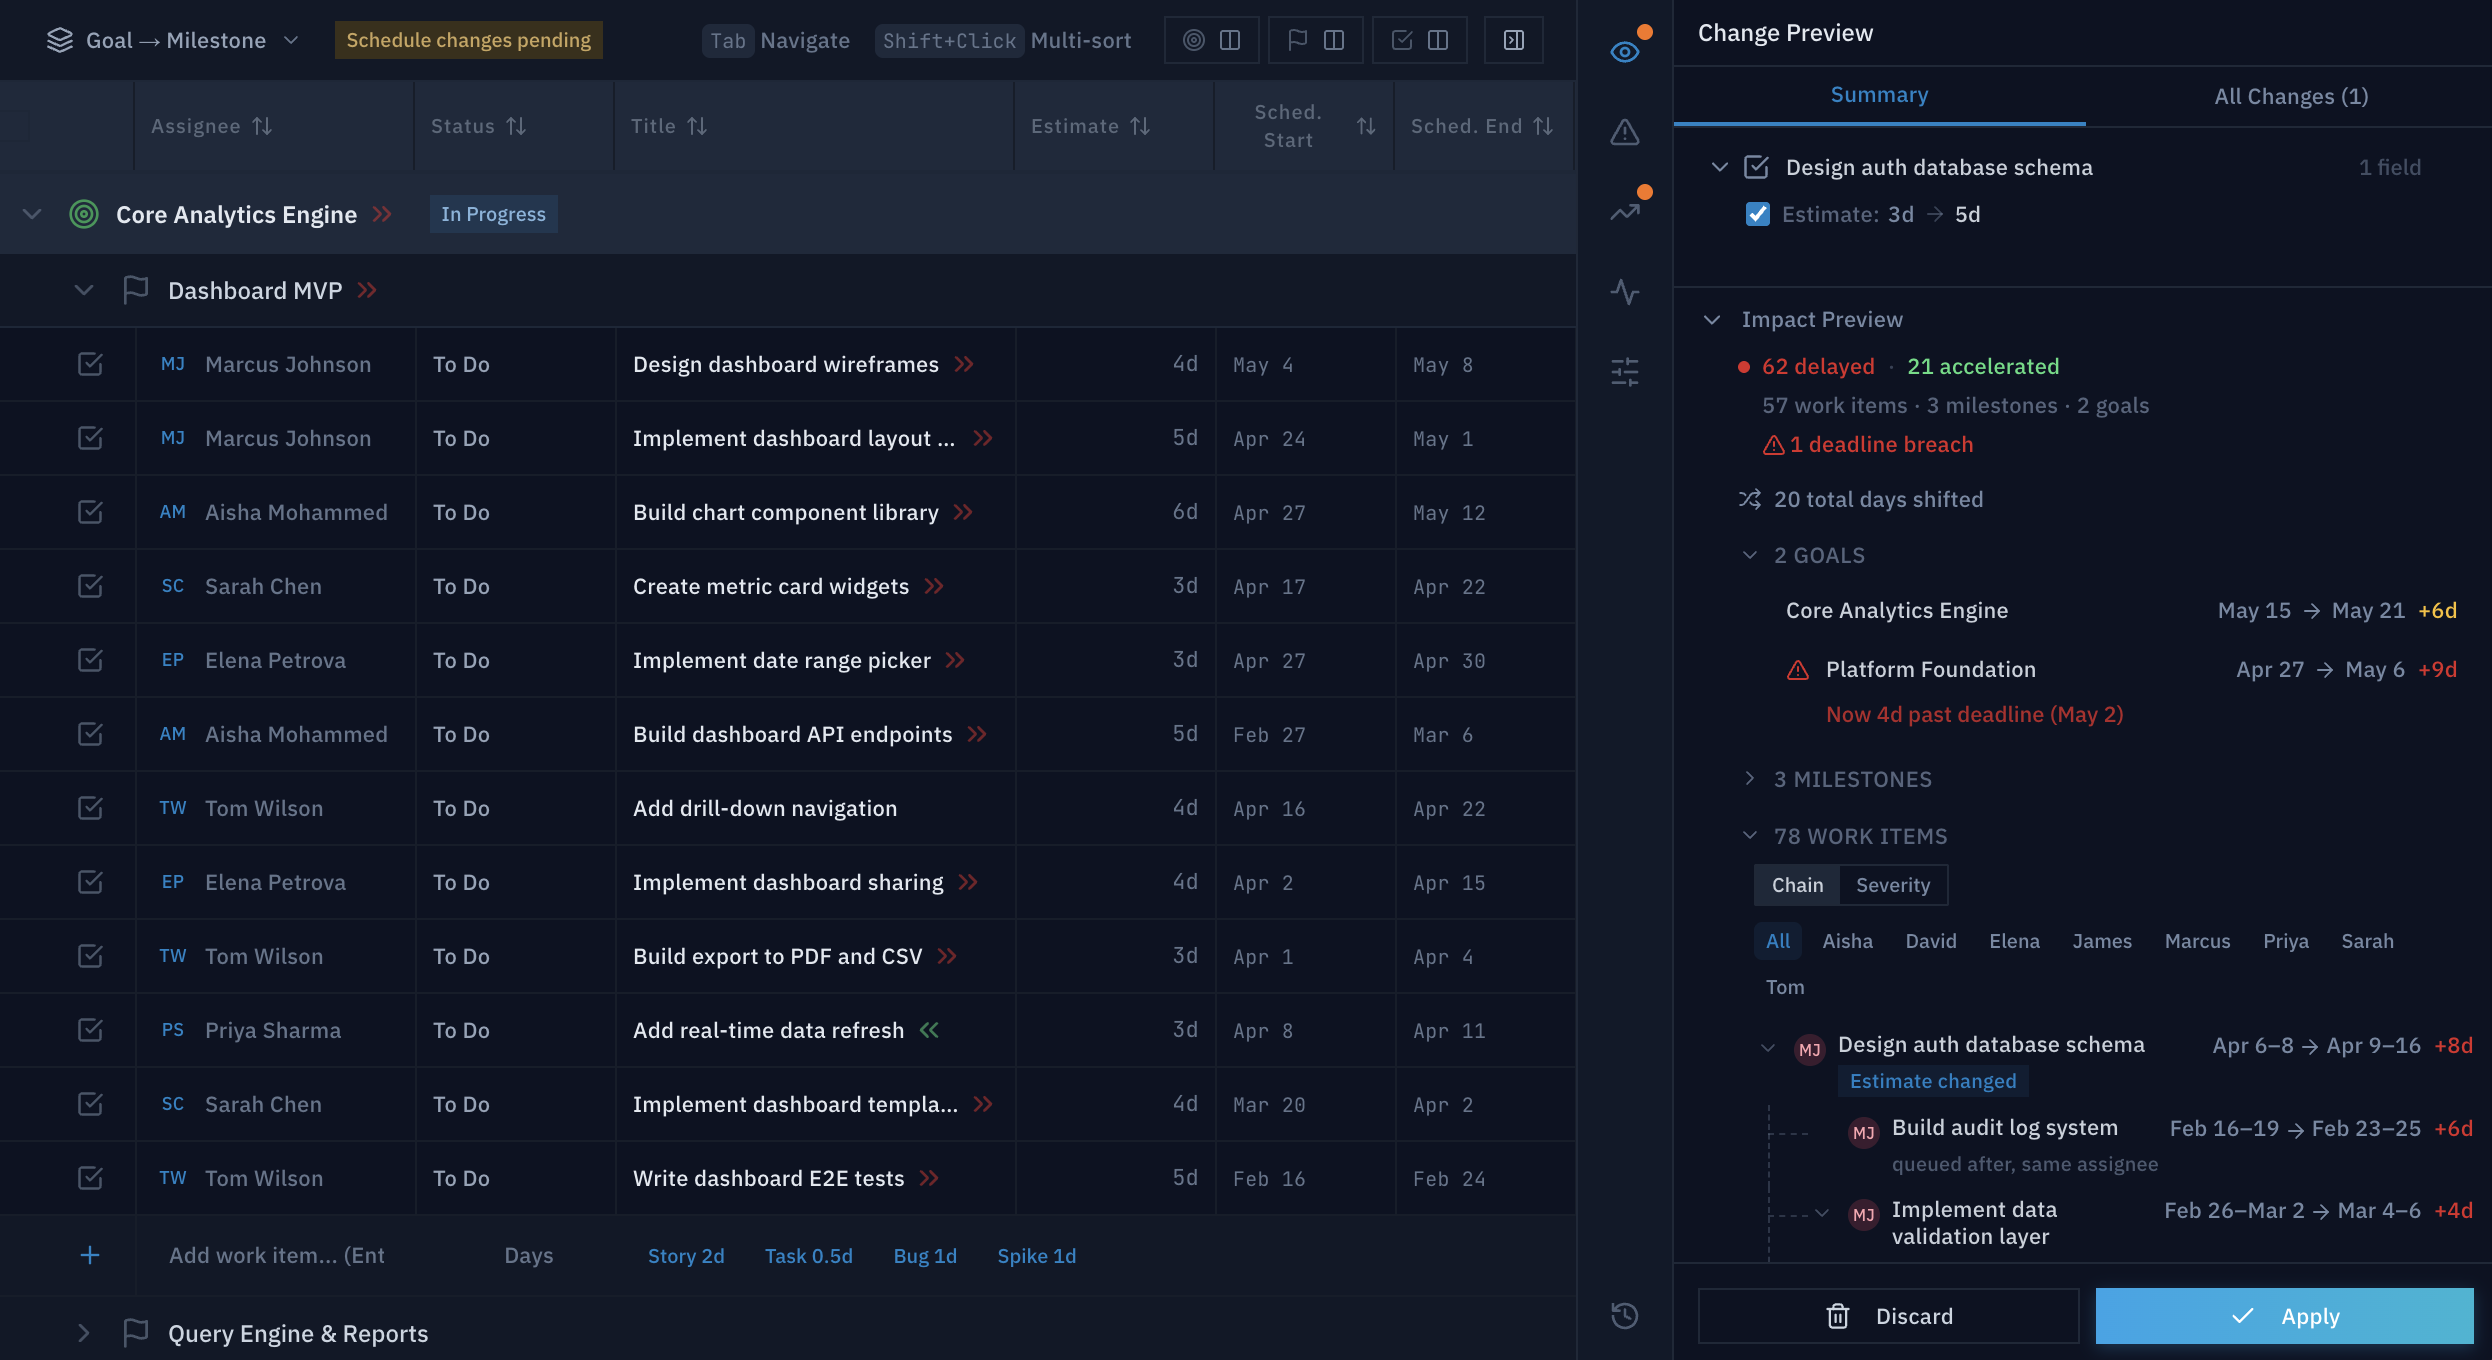
Task: Switch to the All Changes tab
Action: (x=2291, y=95)
